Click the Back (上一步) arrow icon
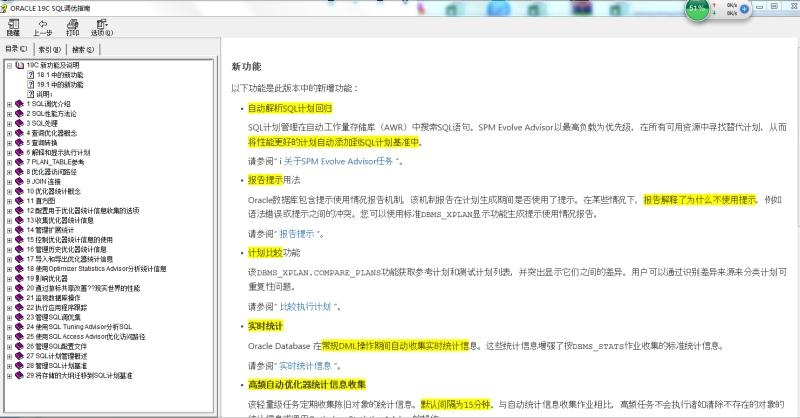 point(43,23)
